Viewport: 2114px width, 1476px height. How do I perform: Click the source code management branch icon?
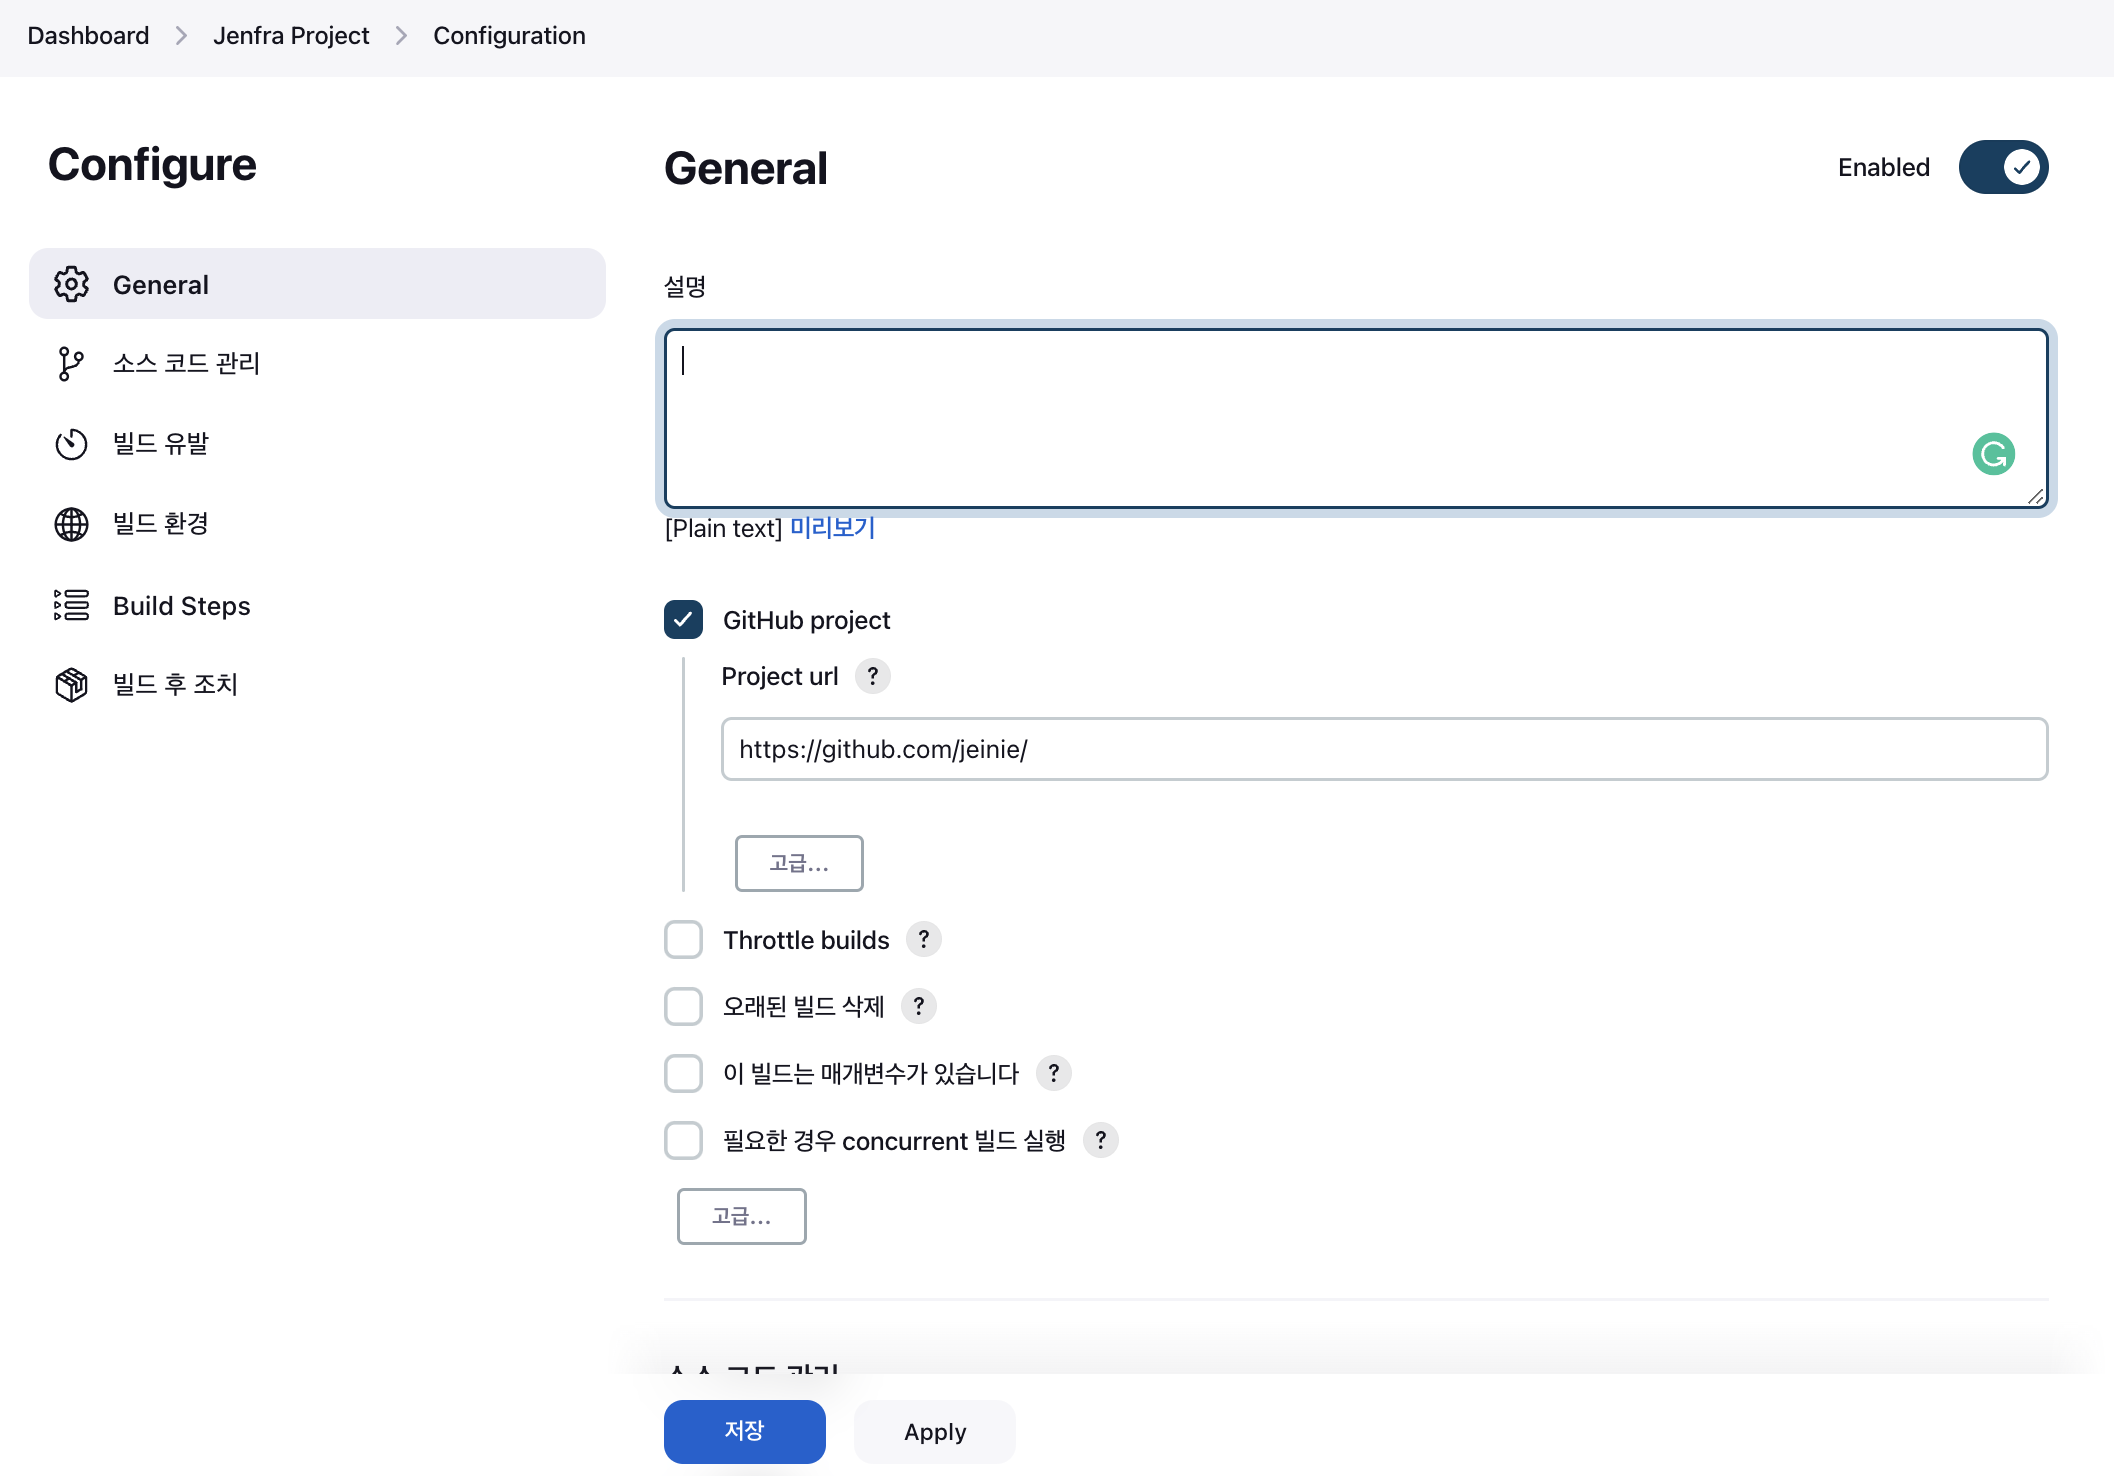pyautogui.click(x=71, y=364)
